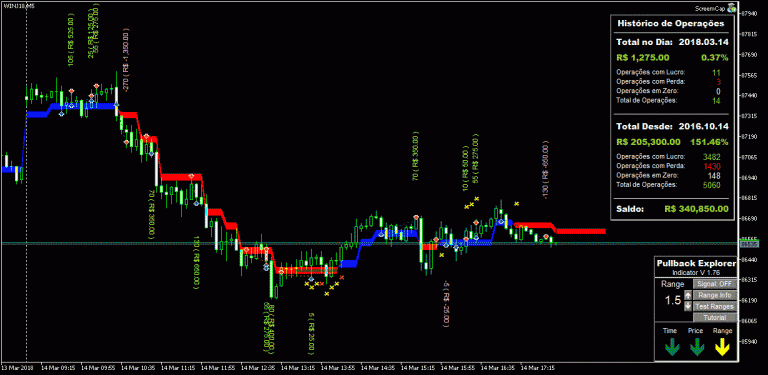Select the Range value 1.5 field
The image size is (768, 375).
click(672, 301)
